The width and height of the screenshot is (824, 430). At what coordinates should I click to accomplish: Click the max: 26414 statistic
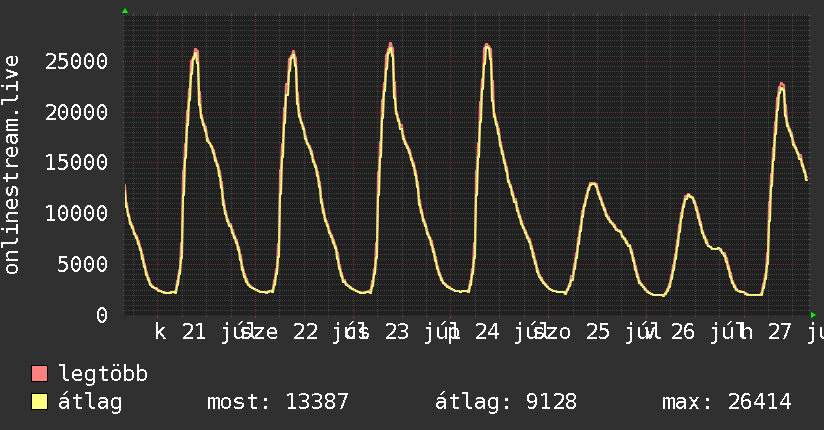click(727, 402)
